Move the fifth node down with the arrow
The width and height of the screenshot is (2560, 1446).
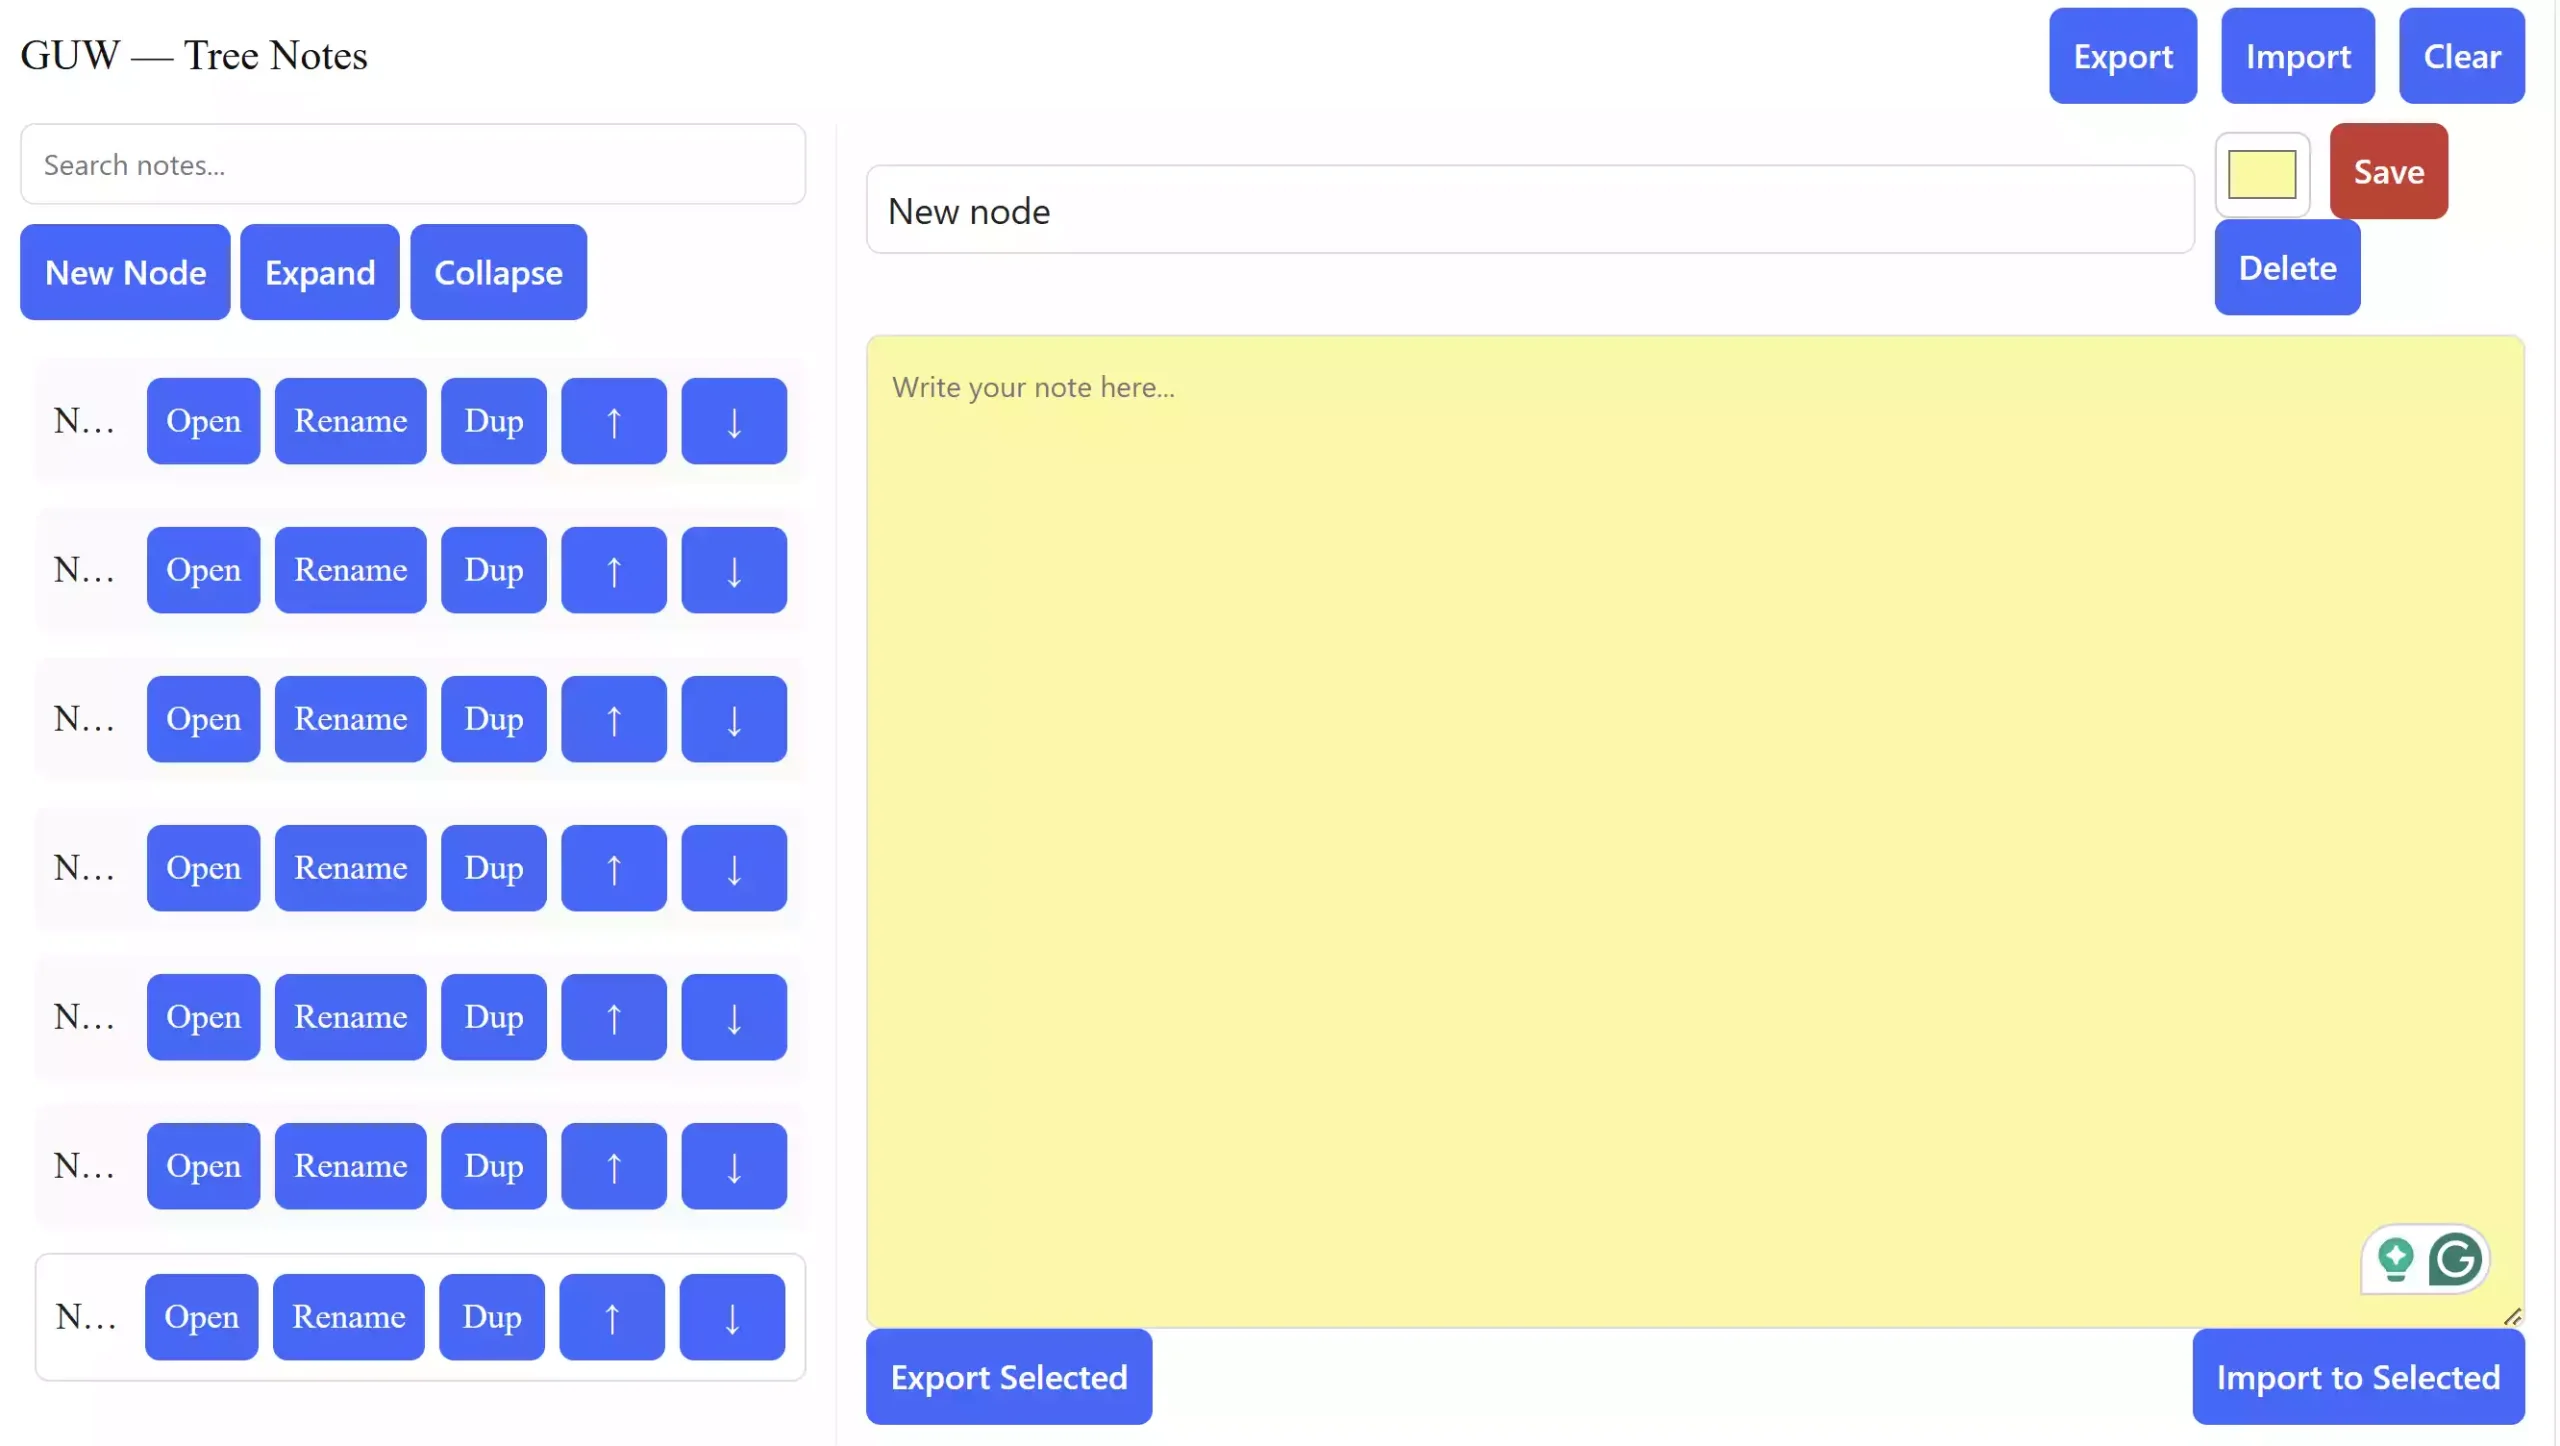[x=733, y=1017]
